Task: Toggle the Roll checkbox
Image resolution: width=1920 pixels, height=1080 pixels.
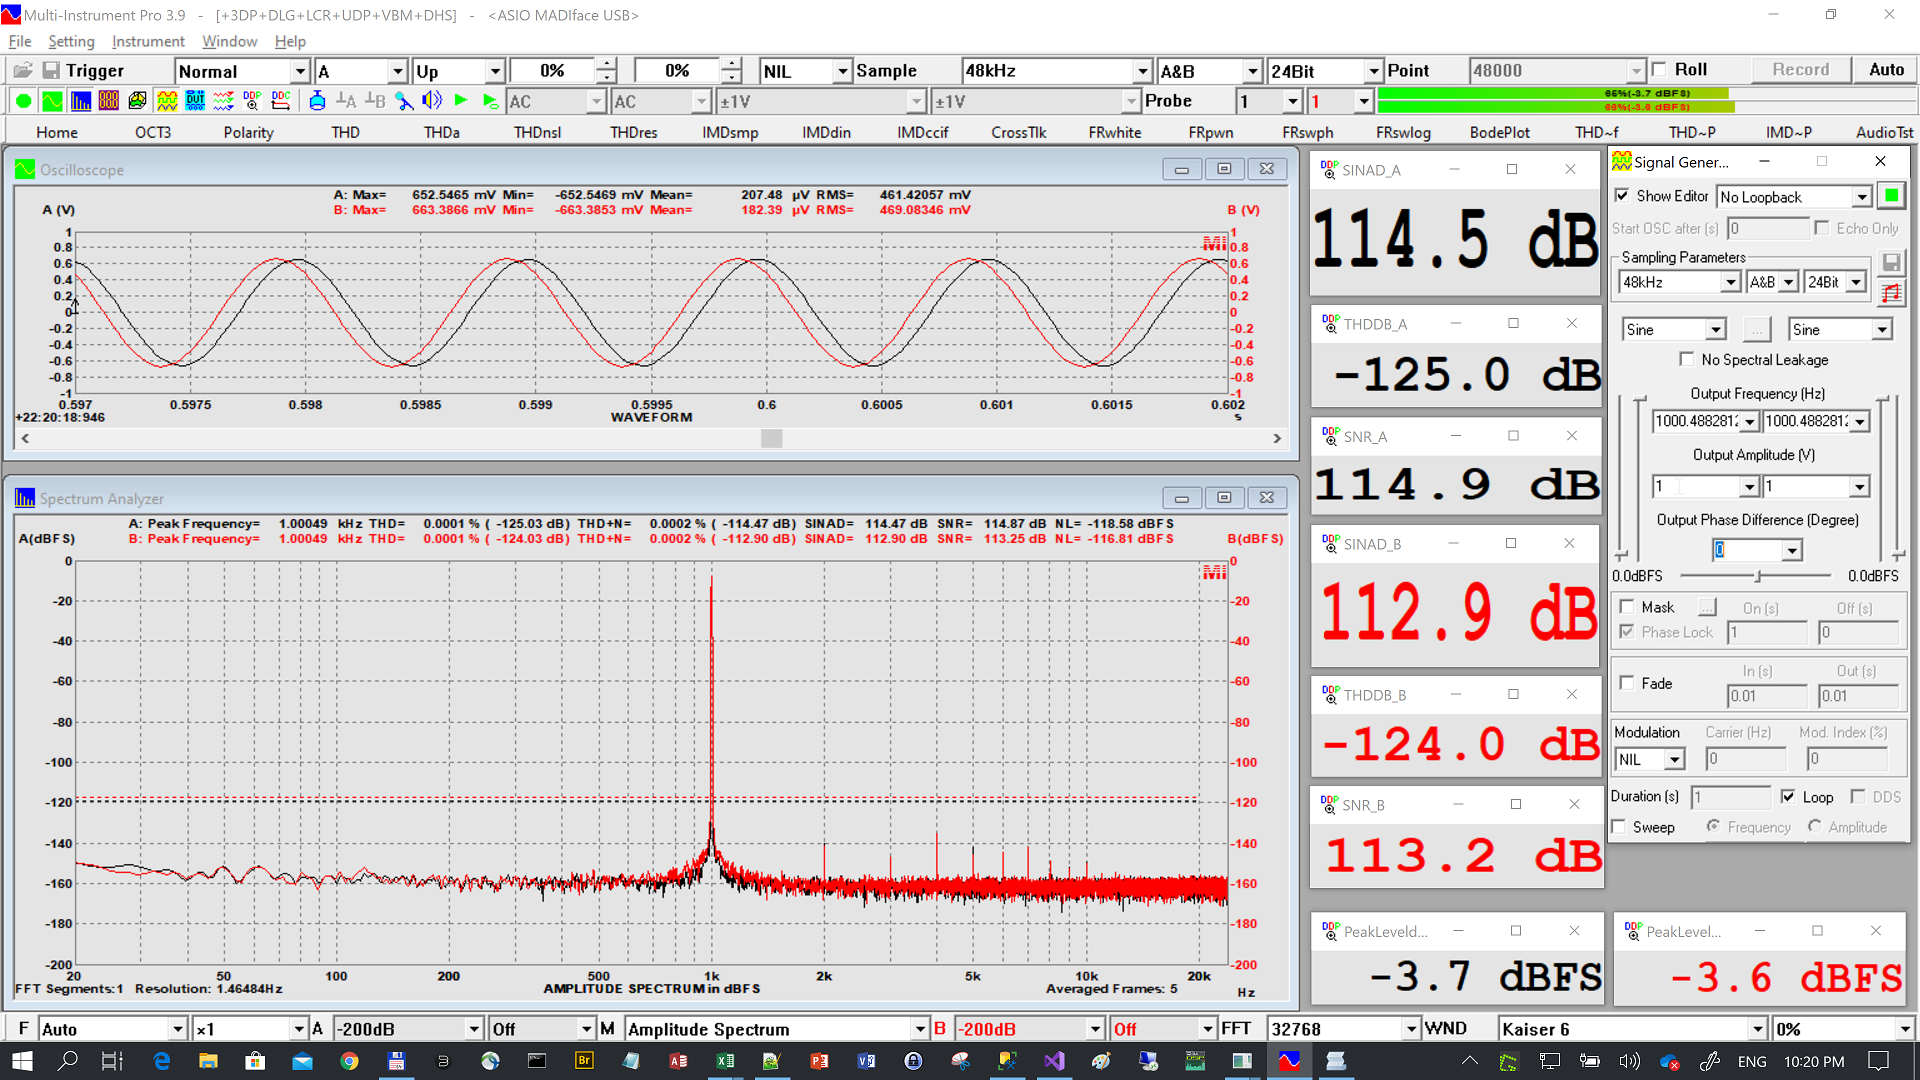Action: 1660,70
